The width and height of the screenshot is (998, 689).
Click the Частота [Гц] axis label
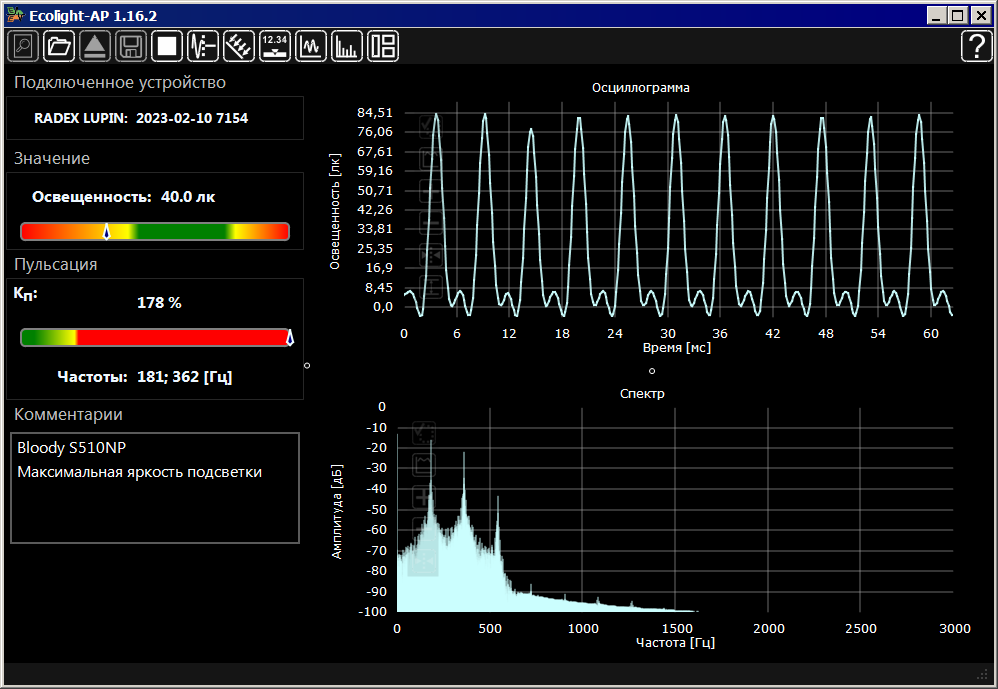tap(675, 643)
